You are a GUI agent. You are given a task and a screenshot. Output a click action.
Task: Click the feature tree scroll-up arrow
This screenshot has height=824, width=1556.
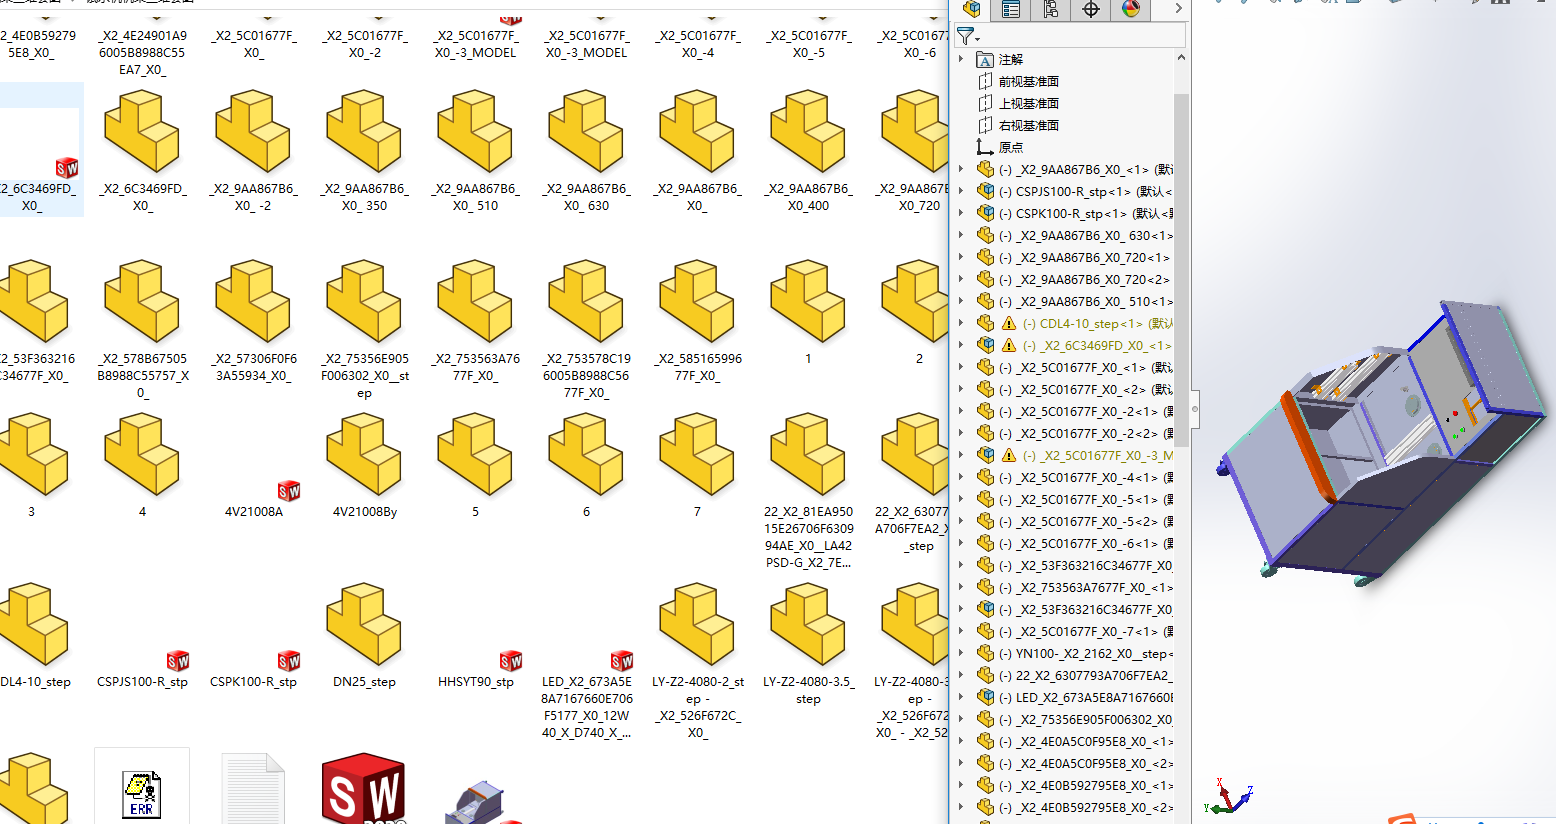tap(1181, 57)
